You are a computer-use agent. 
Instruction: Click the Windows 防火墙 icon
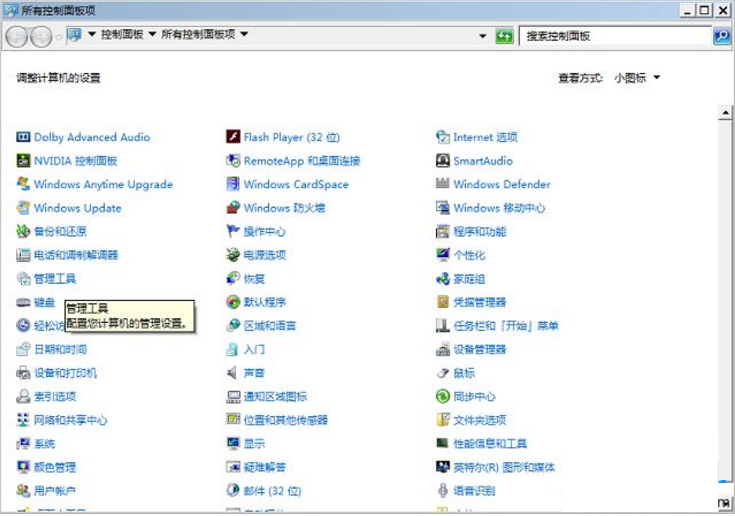pyautogui.click(x=233, y=208)
